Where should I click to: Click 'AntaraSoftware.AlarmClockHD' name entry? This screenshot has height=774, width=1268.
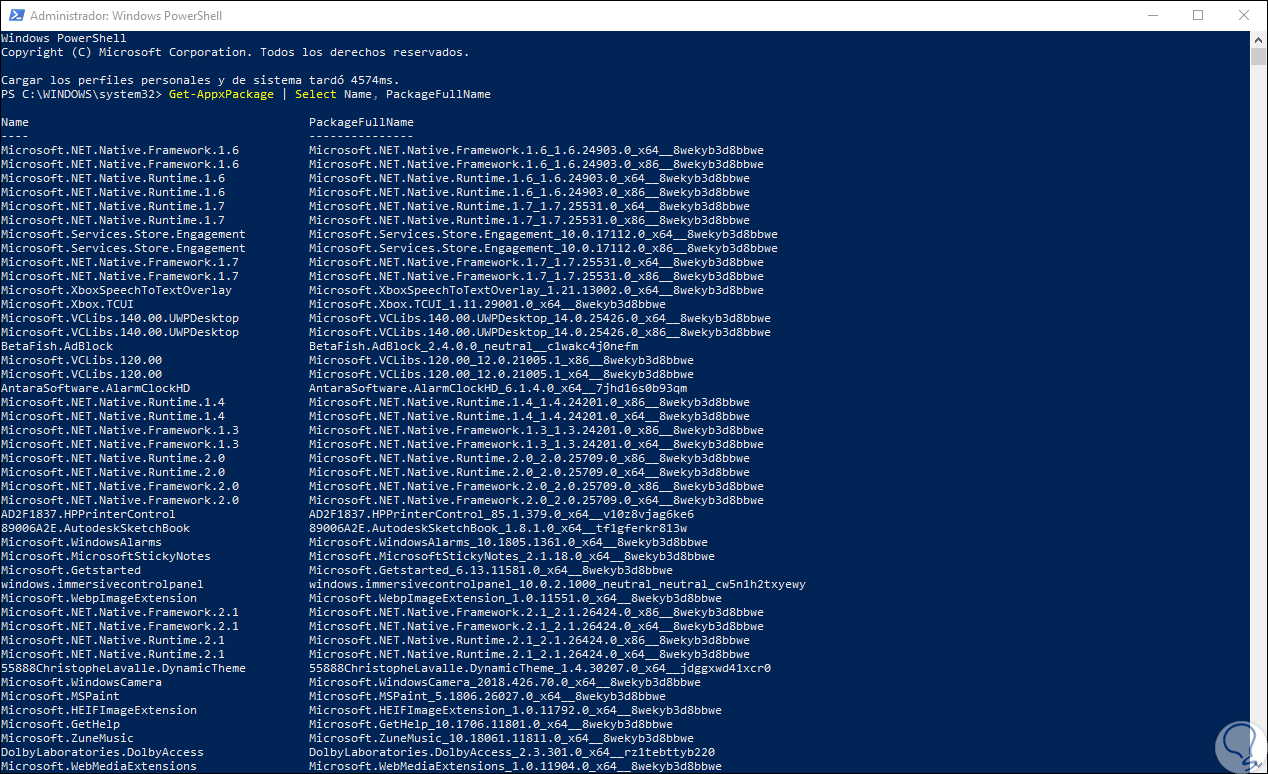coord(95,388)
